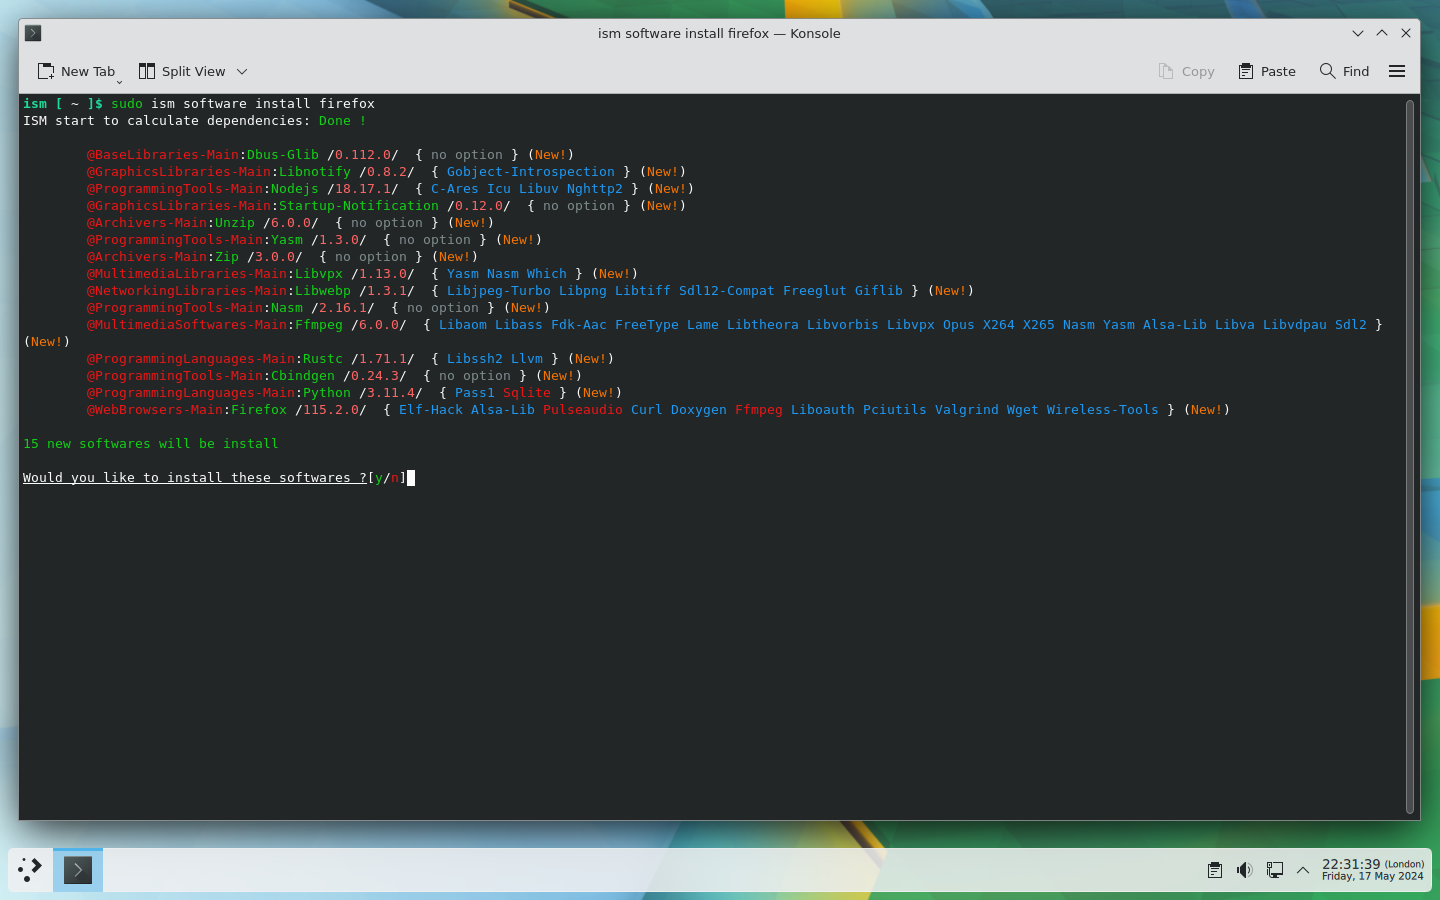Image resolution: width=1440 pixels, height=900 pixels.
Task: Click the C-Ares option text
Action: tap(455, 189)
